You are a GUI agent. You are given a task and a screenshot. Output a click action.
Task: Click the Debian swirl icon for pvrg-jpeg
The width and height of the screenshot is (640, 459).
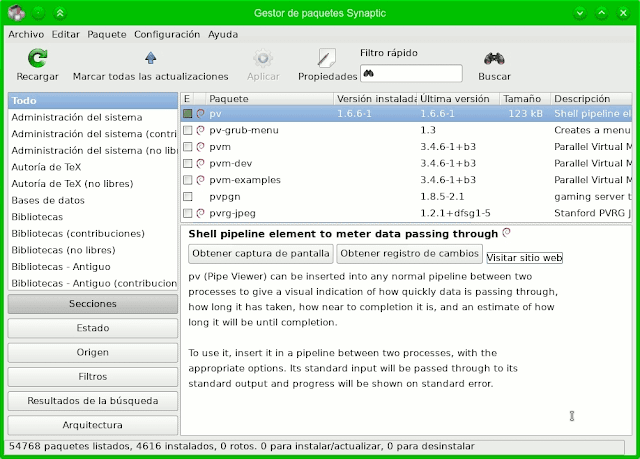(x=200, y=213)
